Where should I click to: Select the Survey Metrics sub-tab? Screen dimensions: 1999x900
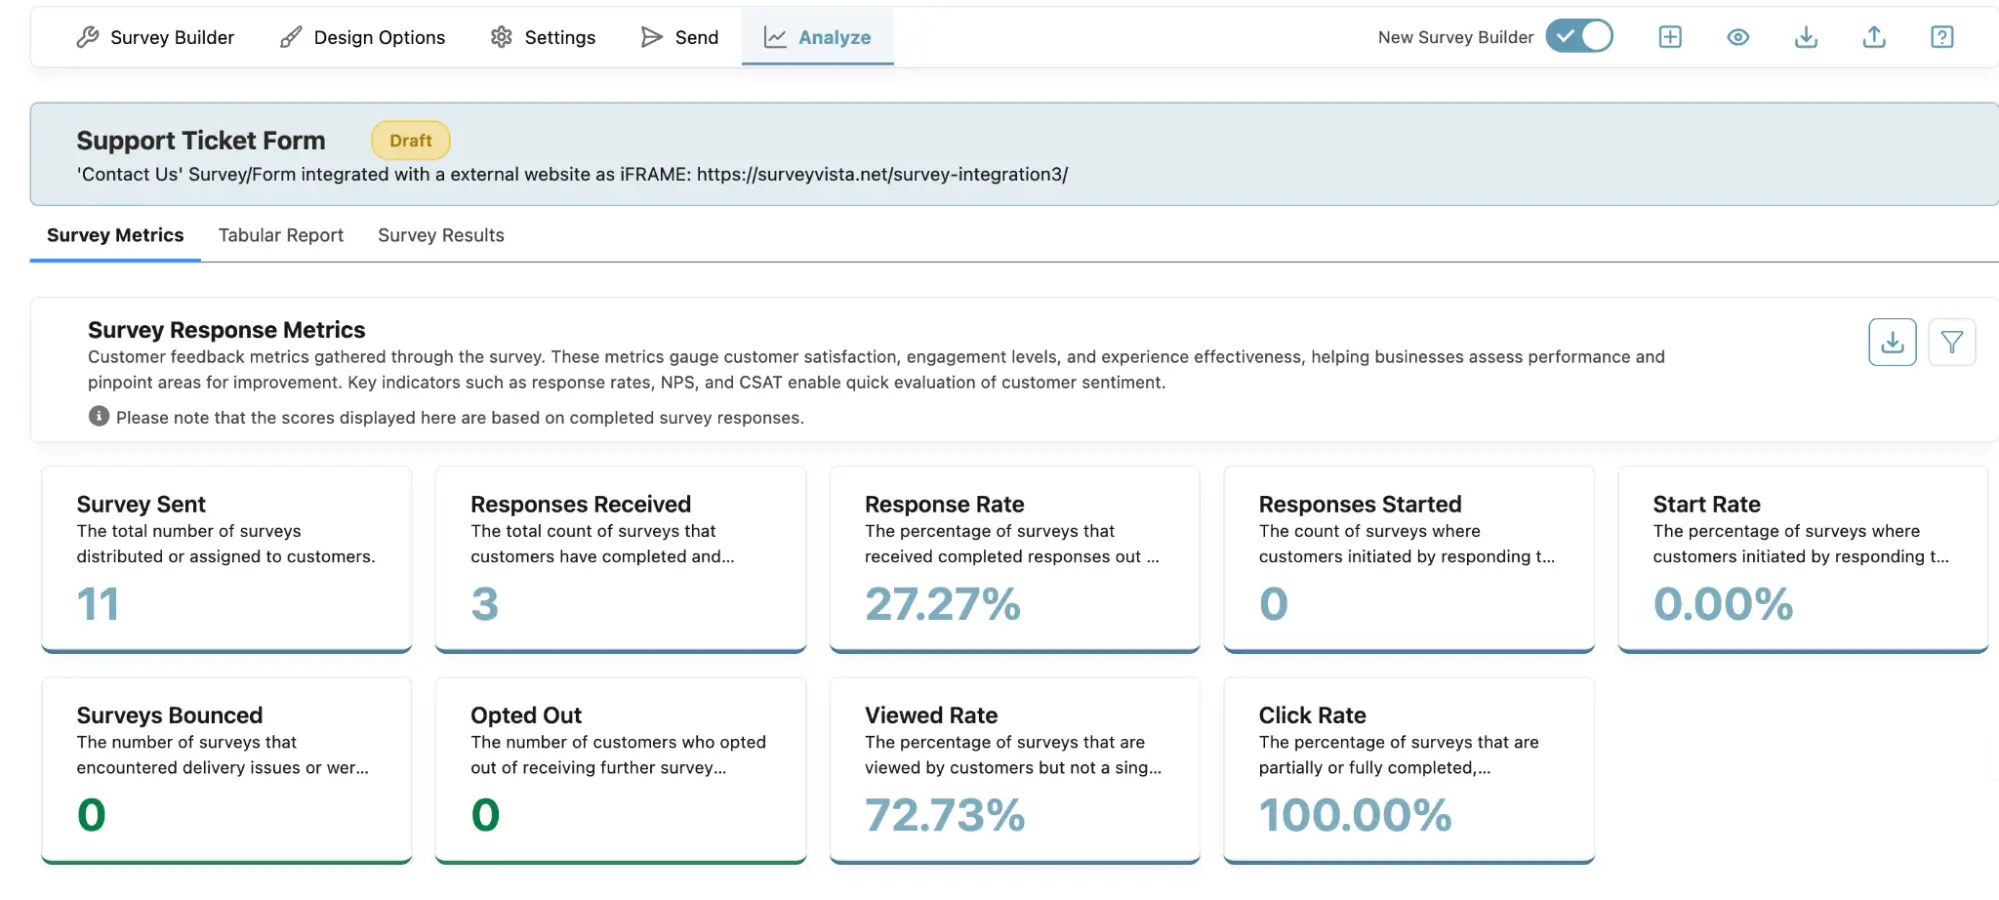115,235
